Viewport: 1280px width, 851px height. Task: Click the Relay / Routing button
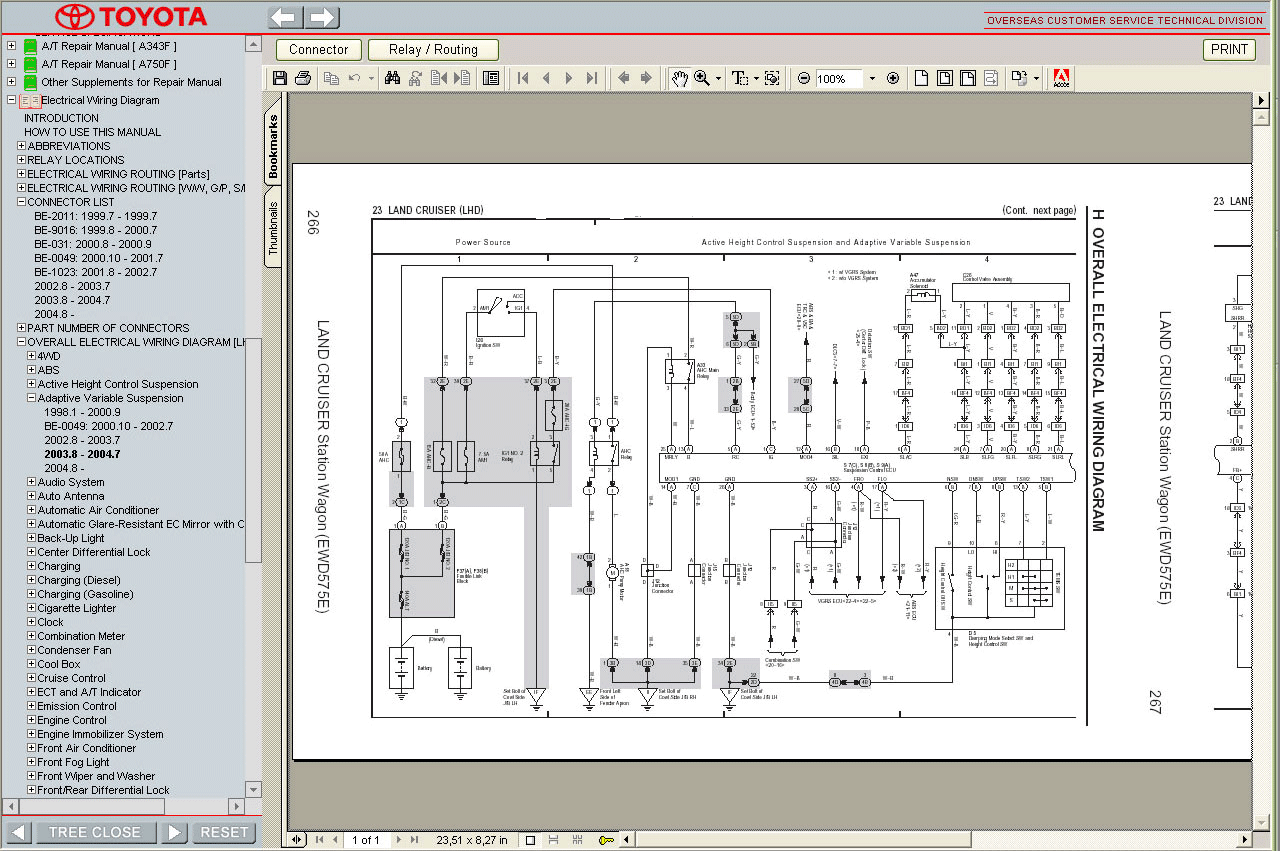pyautogui.click(x=433, y=49)
